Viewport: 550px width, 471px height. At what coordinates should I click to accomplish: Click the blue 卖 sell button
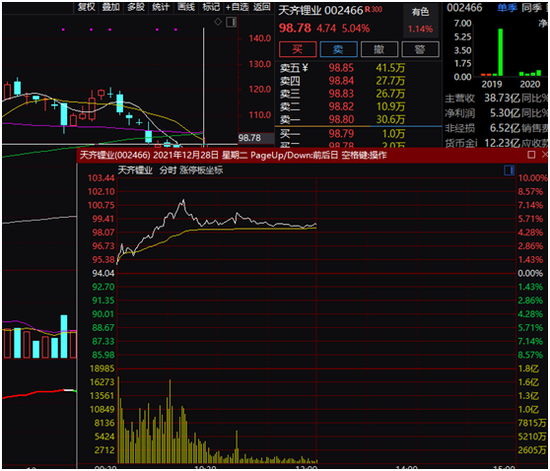[x=338, y=49]
